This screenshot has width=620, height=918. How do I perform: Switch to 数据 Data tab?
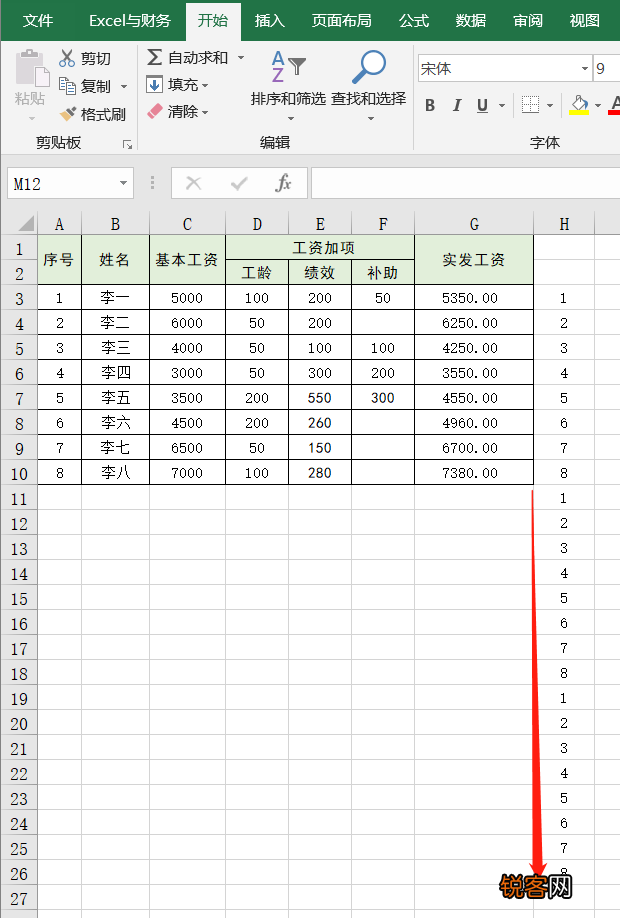coord(470,21)
